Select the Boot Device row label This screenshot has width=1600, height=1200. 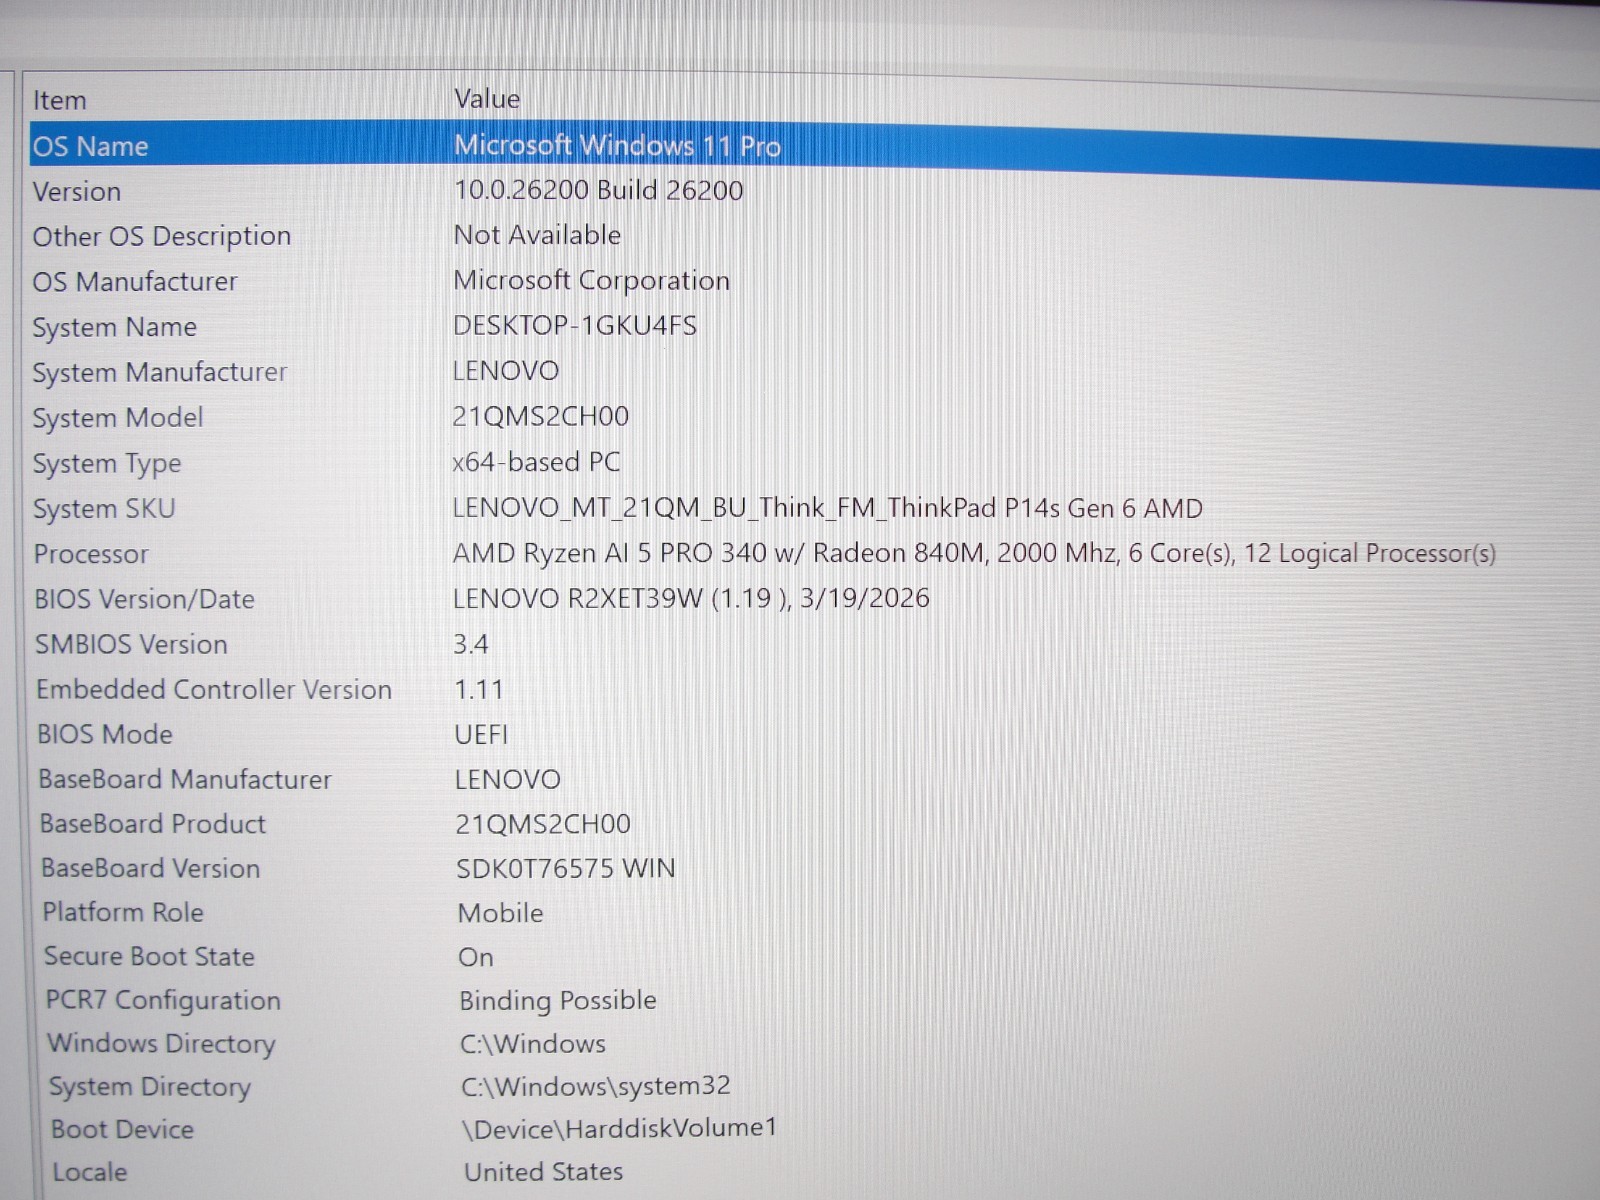pos(122,1129)
